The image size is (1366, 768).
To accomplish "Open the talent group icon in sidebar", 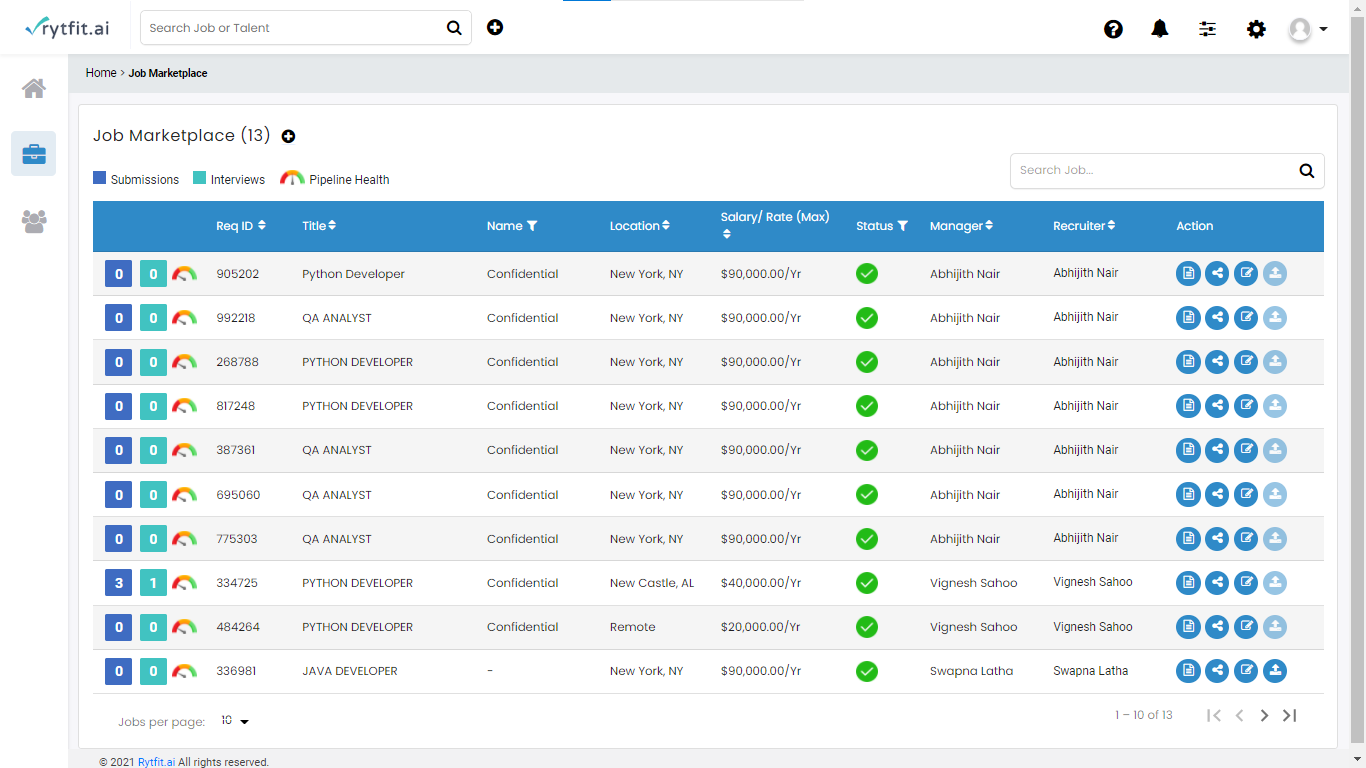I will coord(34,221).
